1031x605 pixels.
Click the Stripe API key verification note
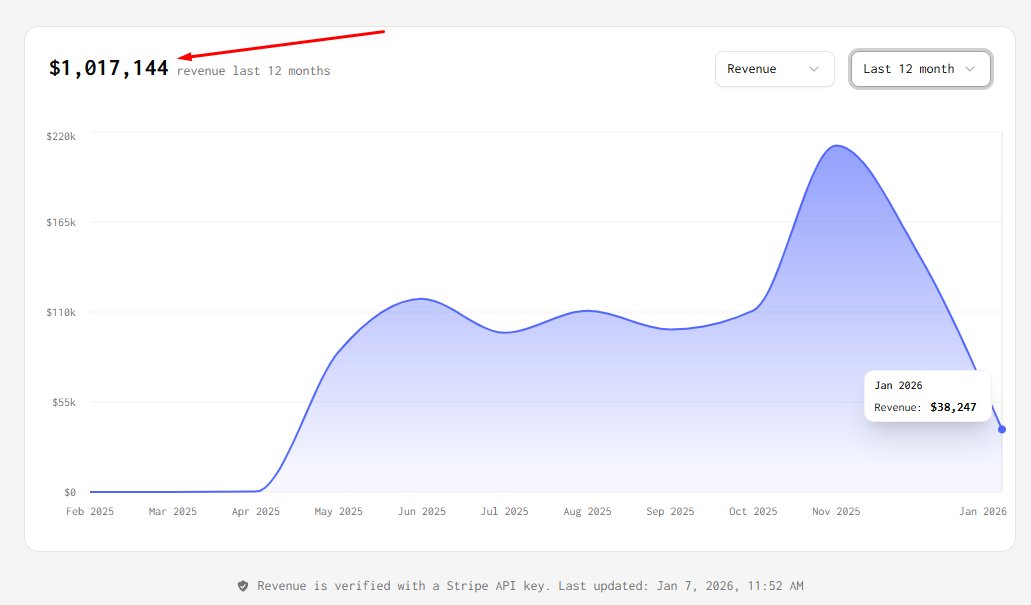pyautogui.click(x=530, y=586)
